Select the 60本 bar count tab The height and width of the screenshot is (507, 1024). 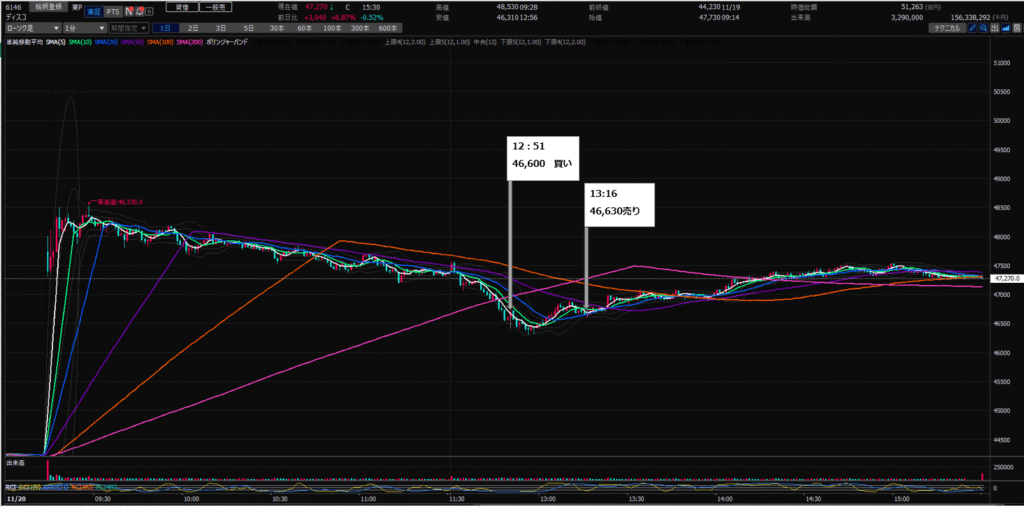pos(303,29)
